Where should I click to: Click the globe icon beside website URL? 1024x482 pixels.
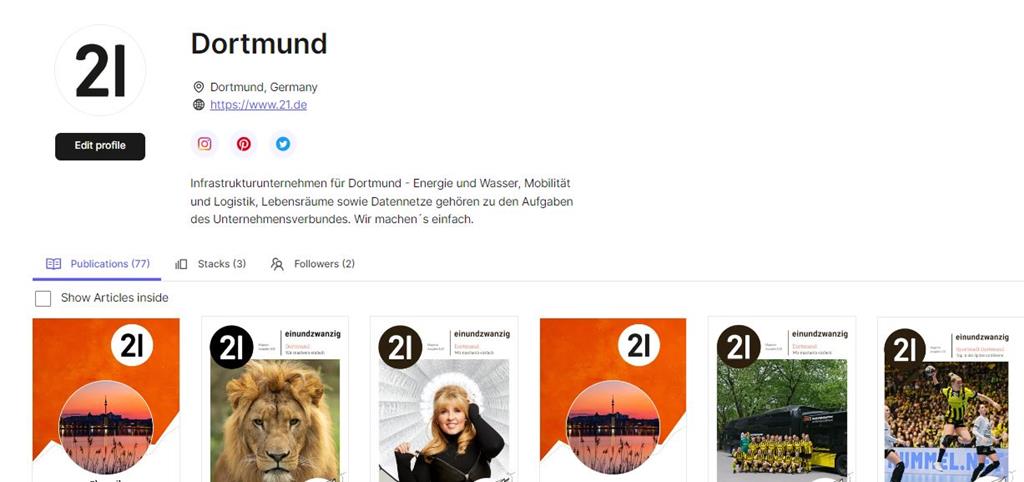coord(199,104)
